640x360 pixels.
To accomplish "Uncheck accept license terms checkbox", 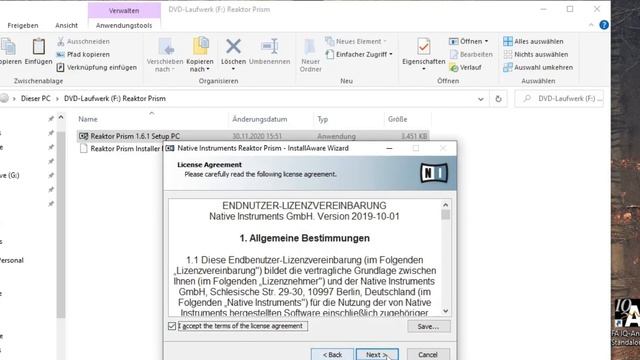I will [172, 326].
